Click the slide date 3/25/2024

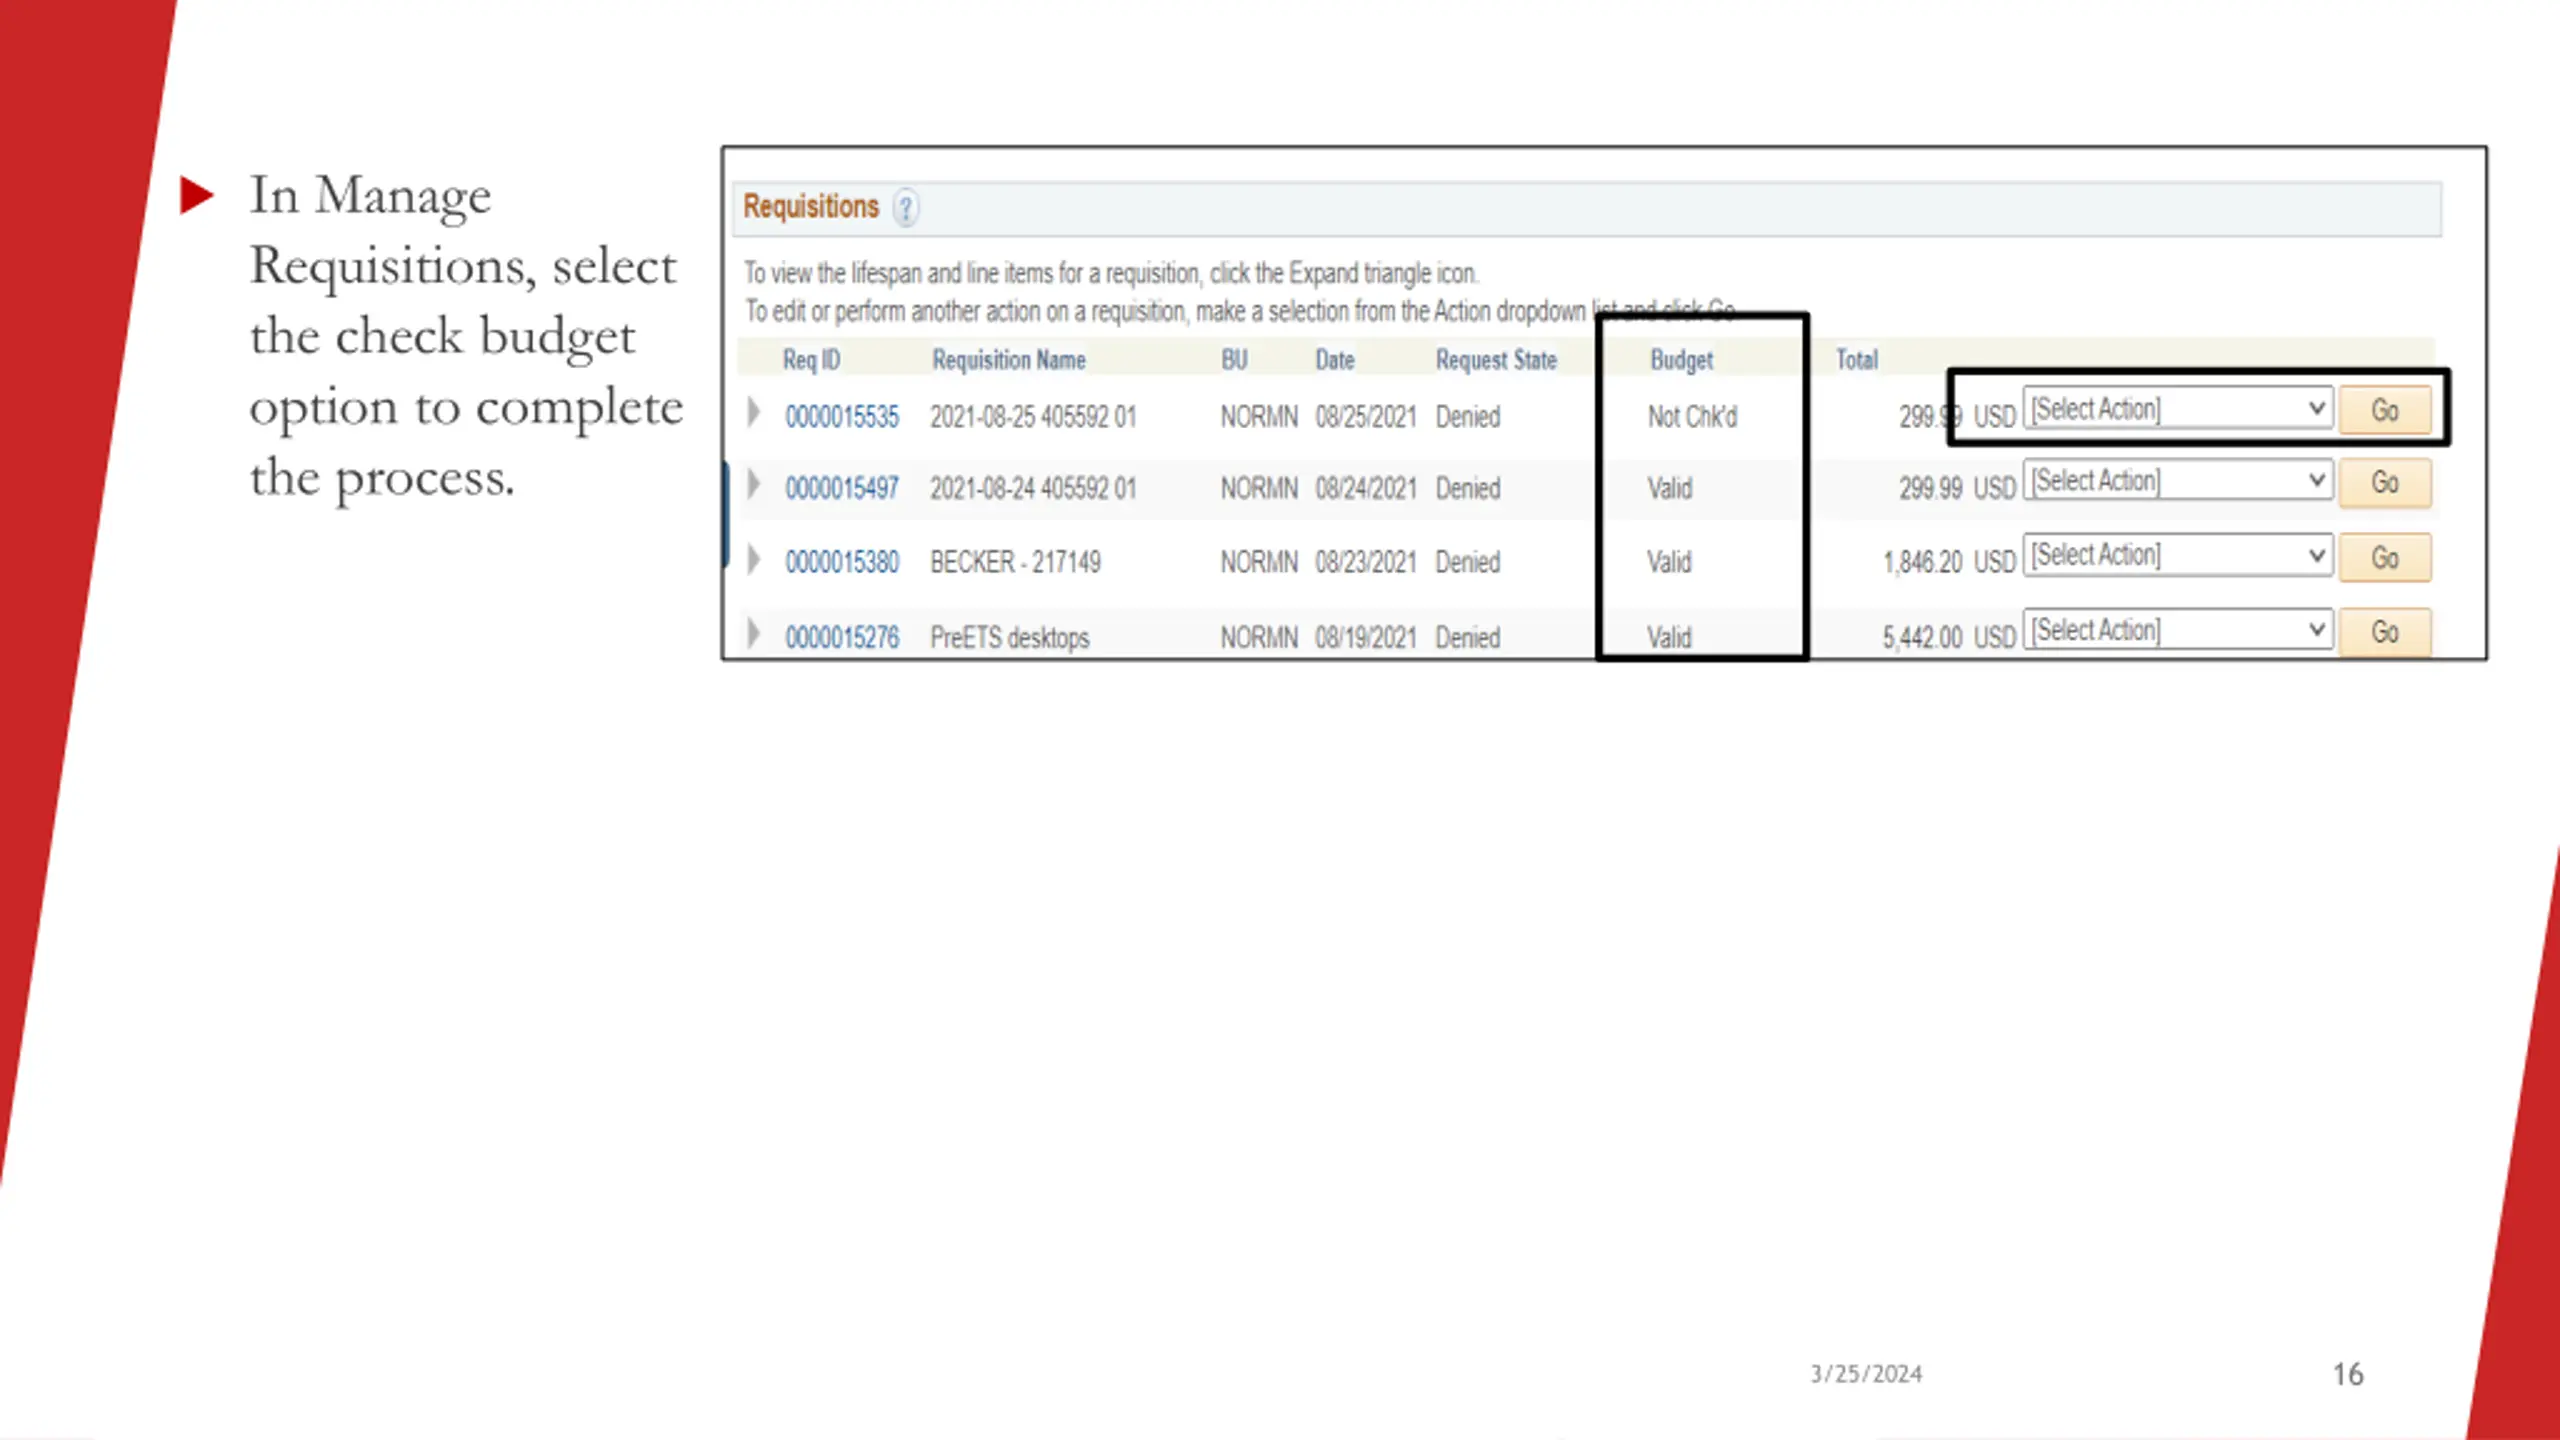pyautogui.click(x=1866, y=1374)
